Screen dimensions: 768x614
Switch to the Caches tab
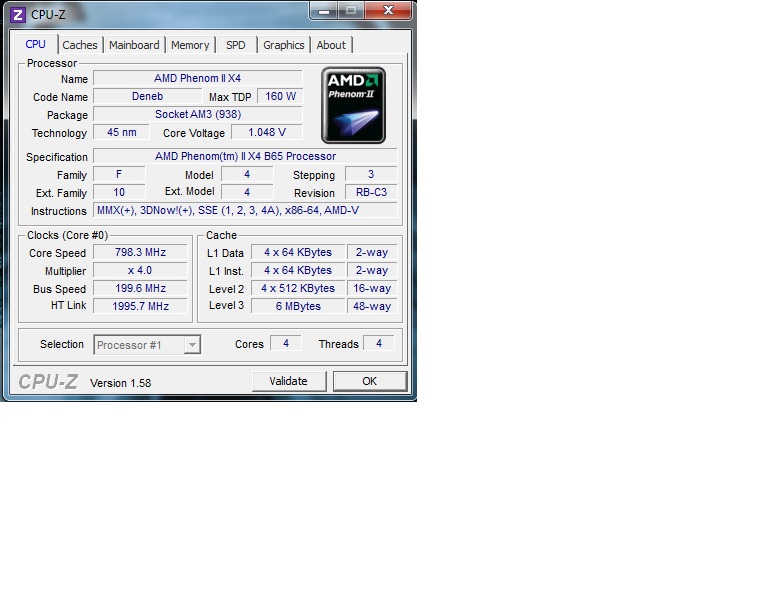coord(79,45)
